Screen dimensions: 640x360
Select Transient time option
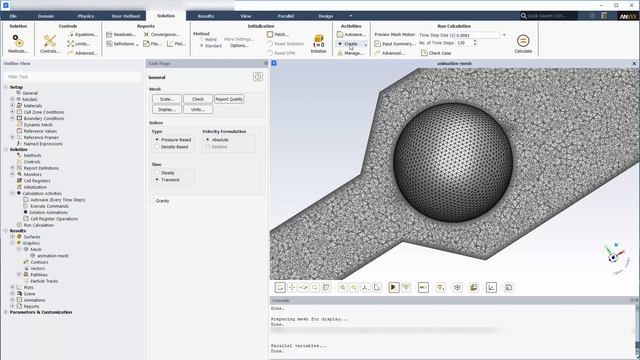click(x=167, y=180)
